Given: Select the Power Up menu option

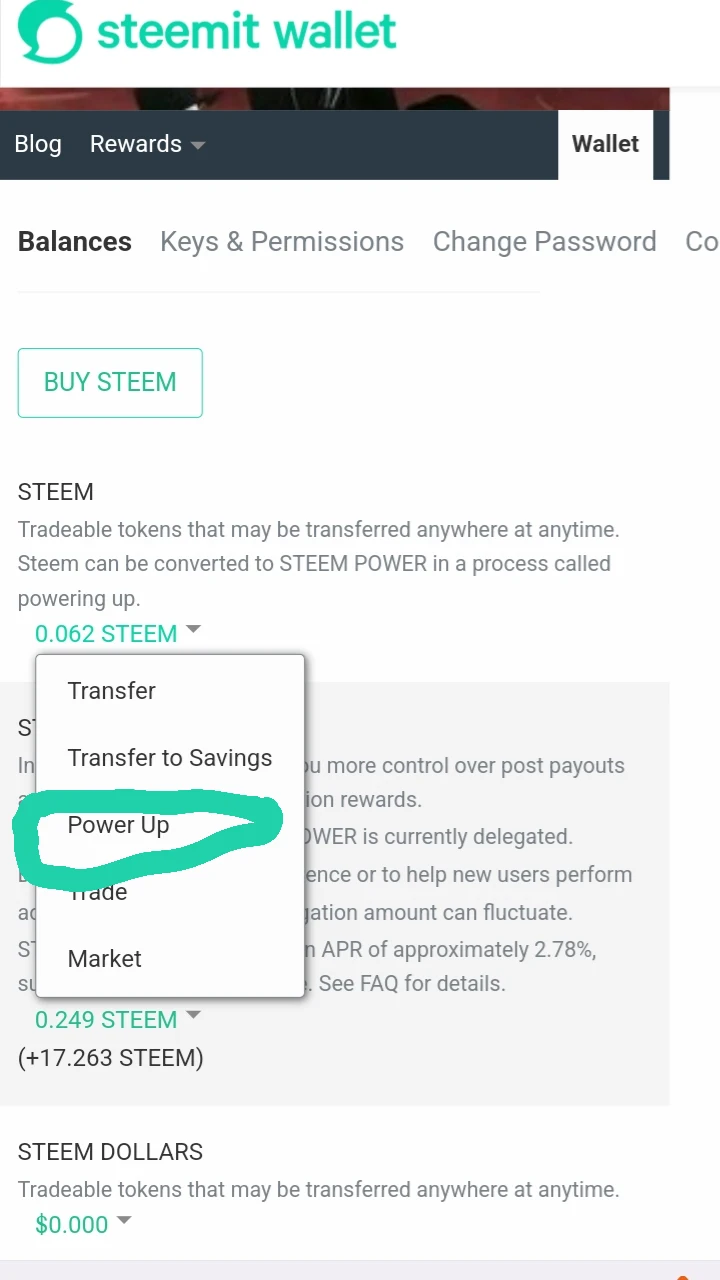Looking at the screenshot, I should coord(118,825).
